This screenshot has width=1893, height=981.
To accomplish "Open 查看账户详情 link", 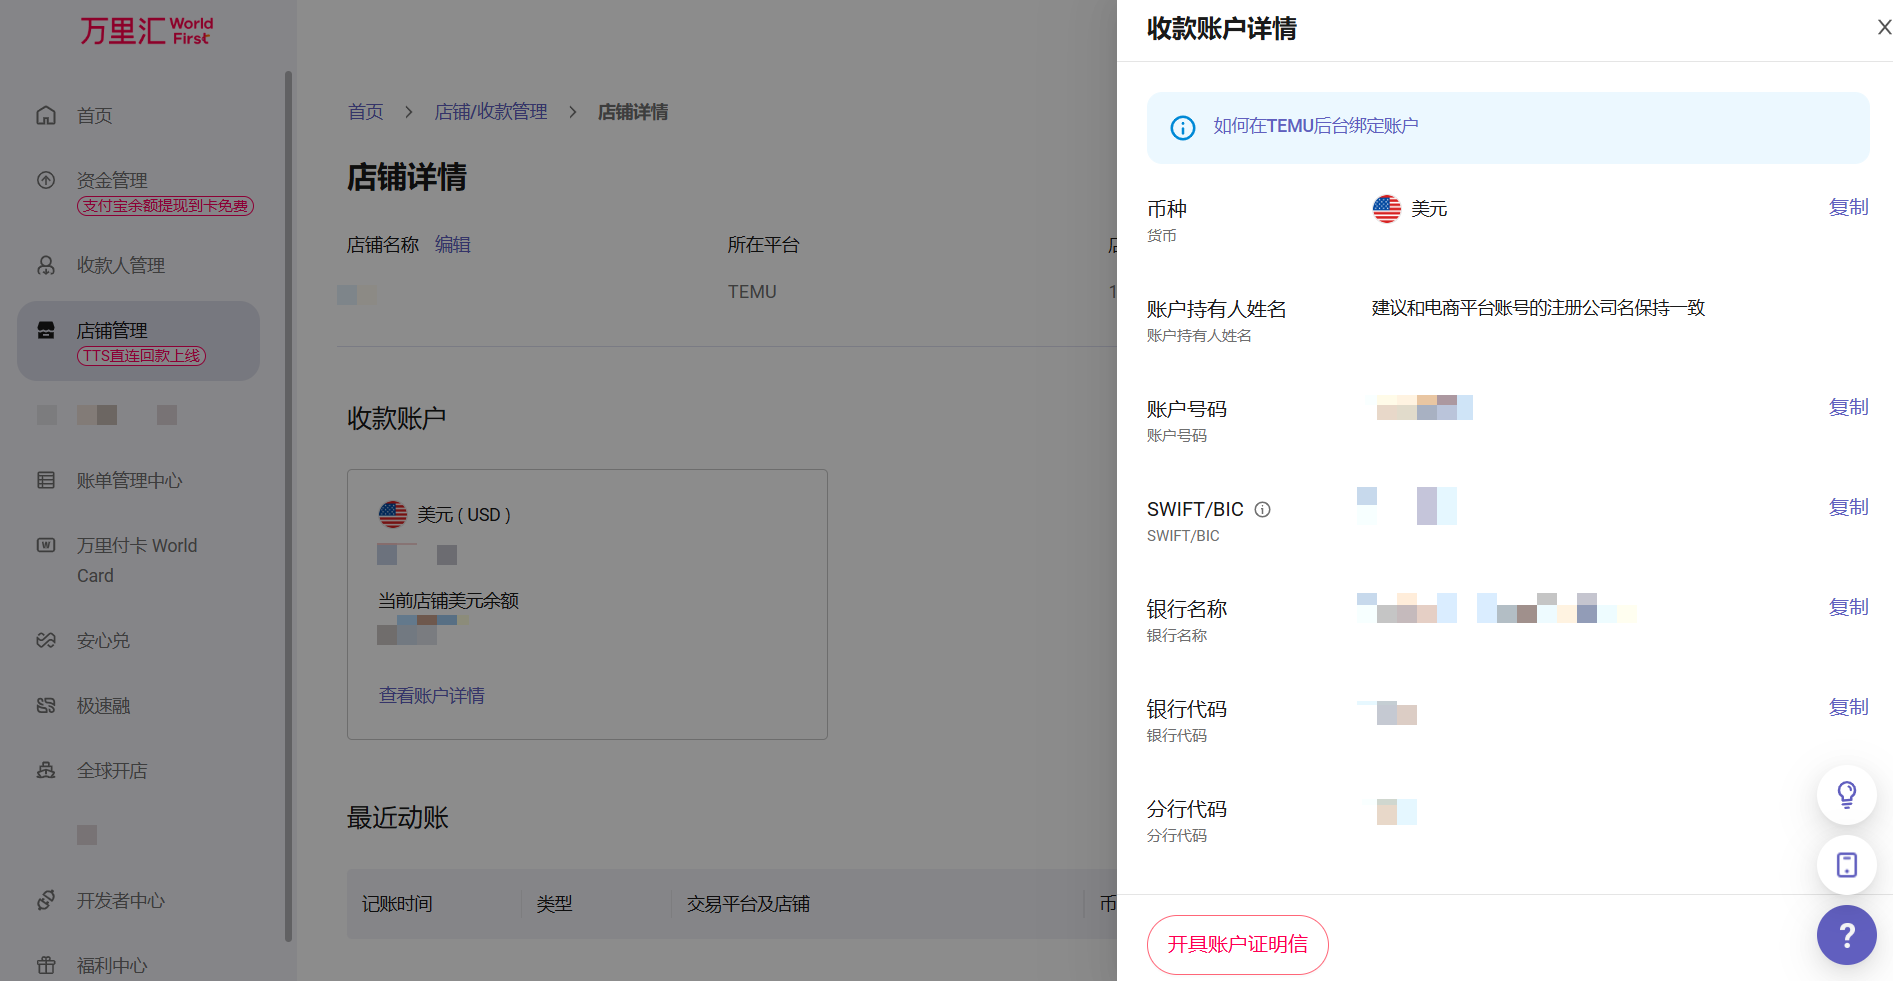I will click(x=432, y=695).
